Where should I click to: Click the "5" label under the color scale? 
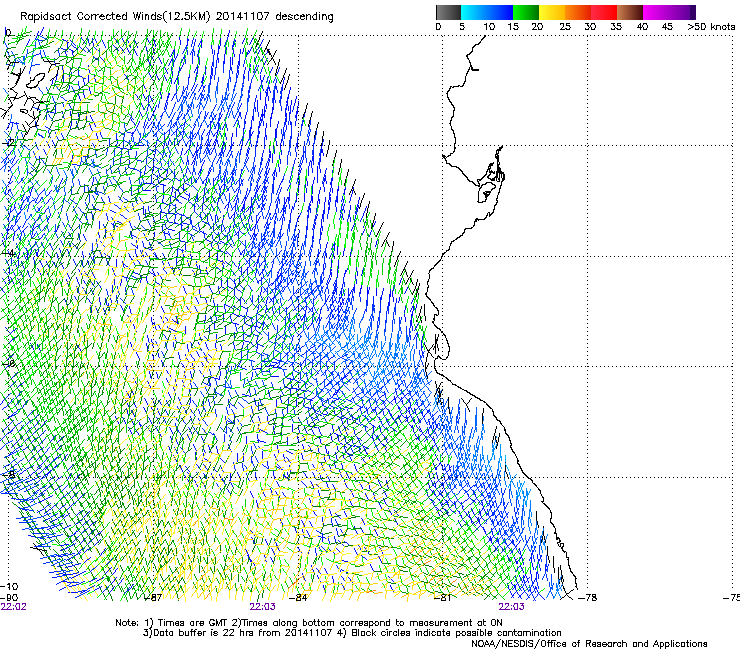point(462,27)
